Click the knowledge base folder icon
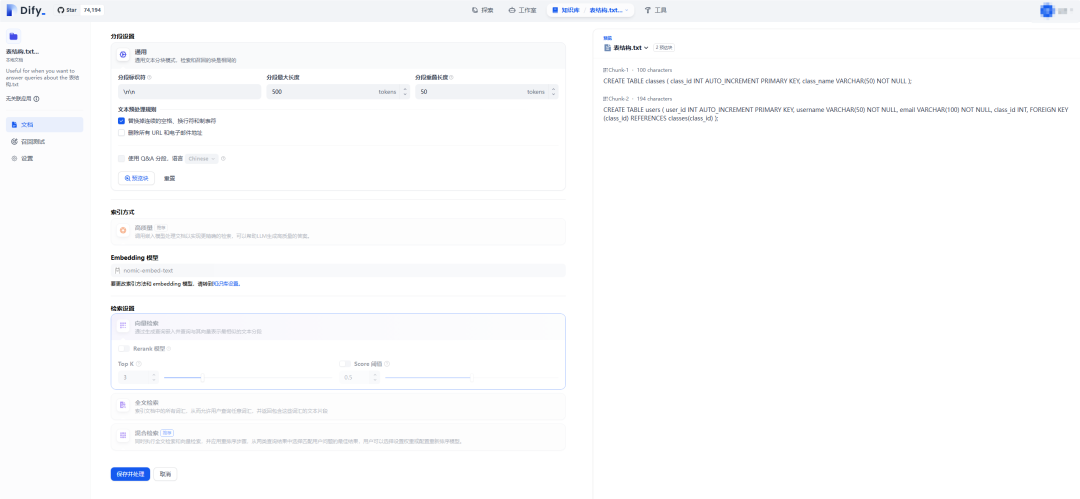The height and width of the screenshot is (499, 1080). pyautogui.click(x=13, y=37)
